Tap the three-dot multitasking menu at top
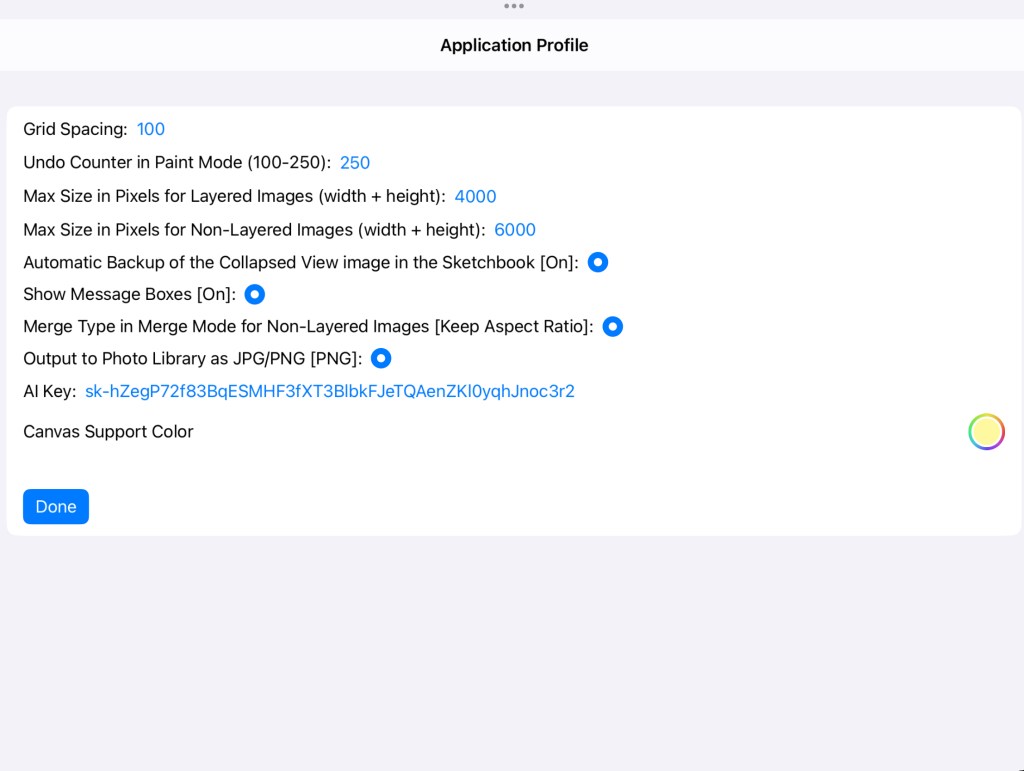This screenshot has height=771, width=1024. point(513,6)
